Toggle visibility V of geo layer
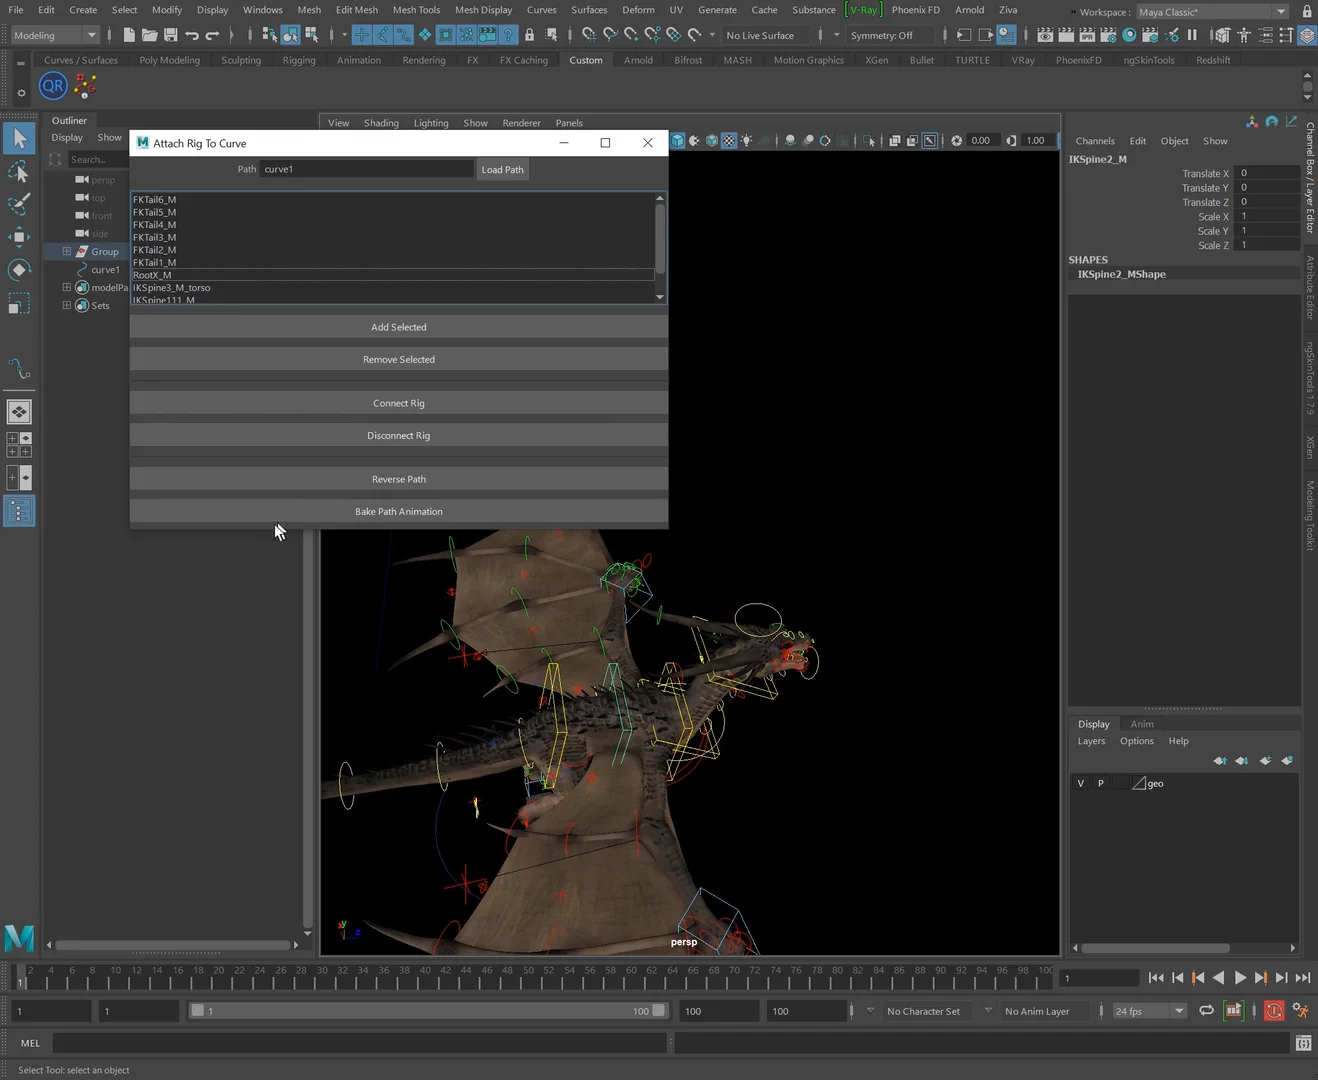Viewport: 1318px width, 1080px height. point(1080,784)
